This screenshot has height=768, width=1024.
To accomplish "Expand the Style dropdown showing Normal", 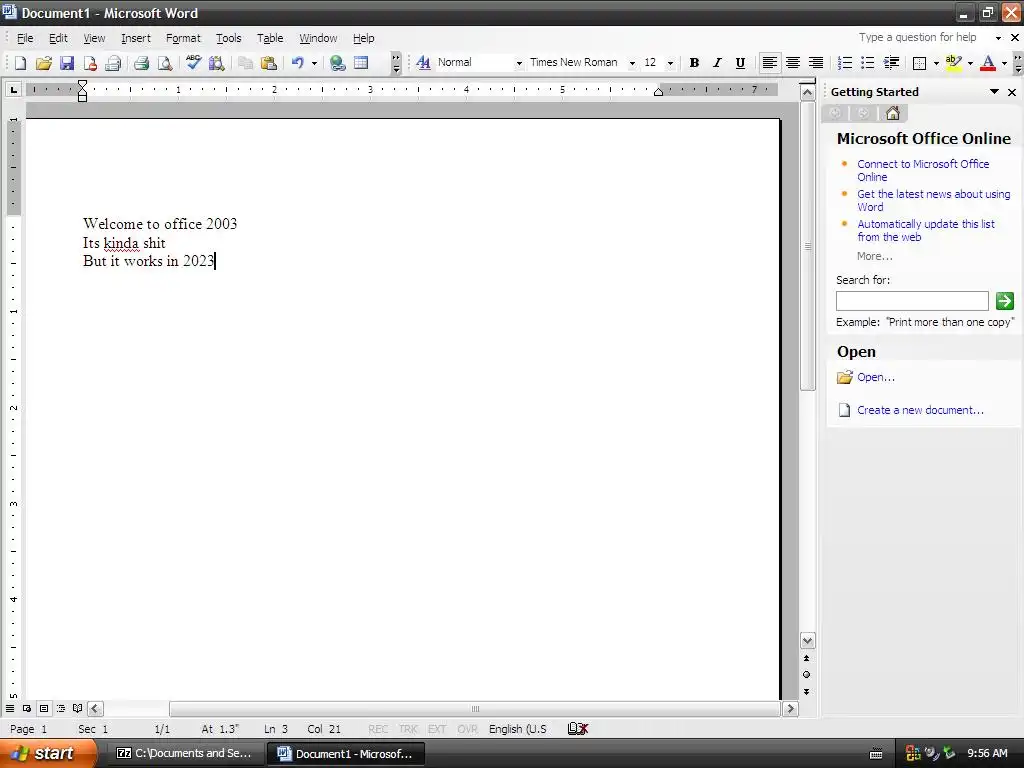I will [519, 63].
